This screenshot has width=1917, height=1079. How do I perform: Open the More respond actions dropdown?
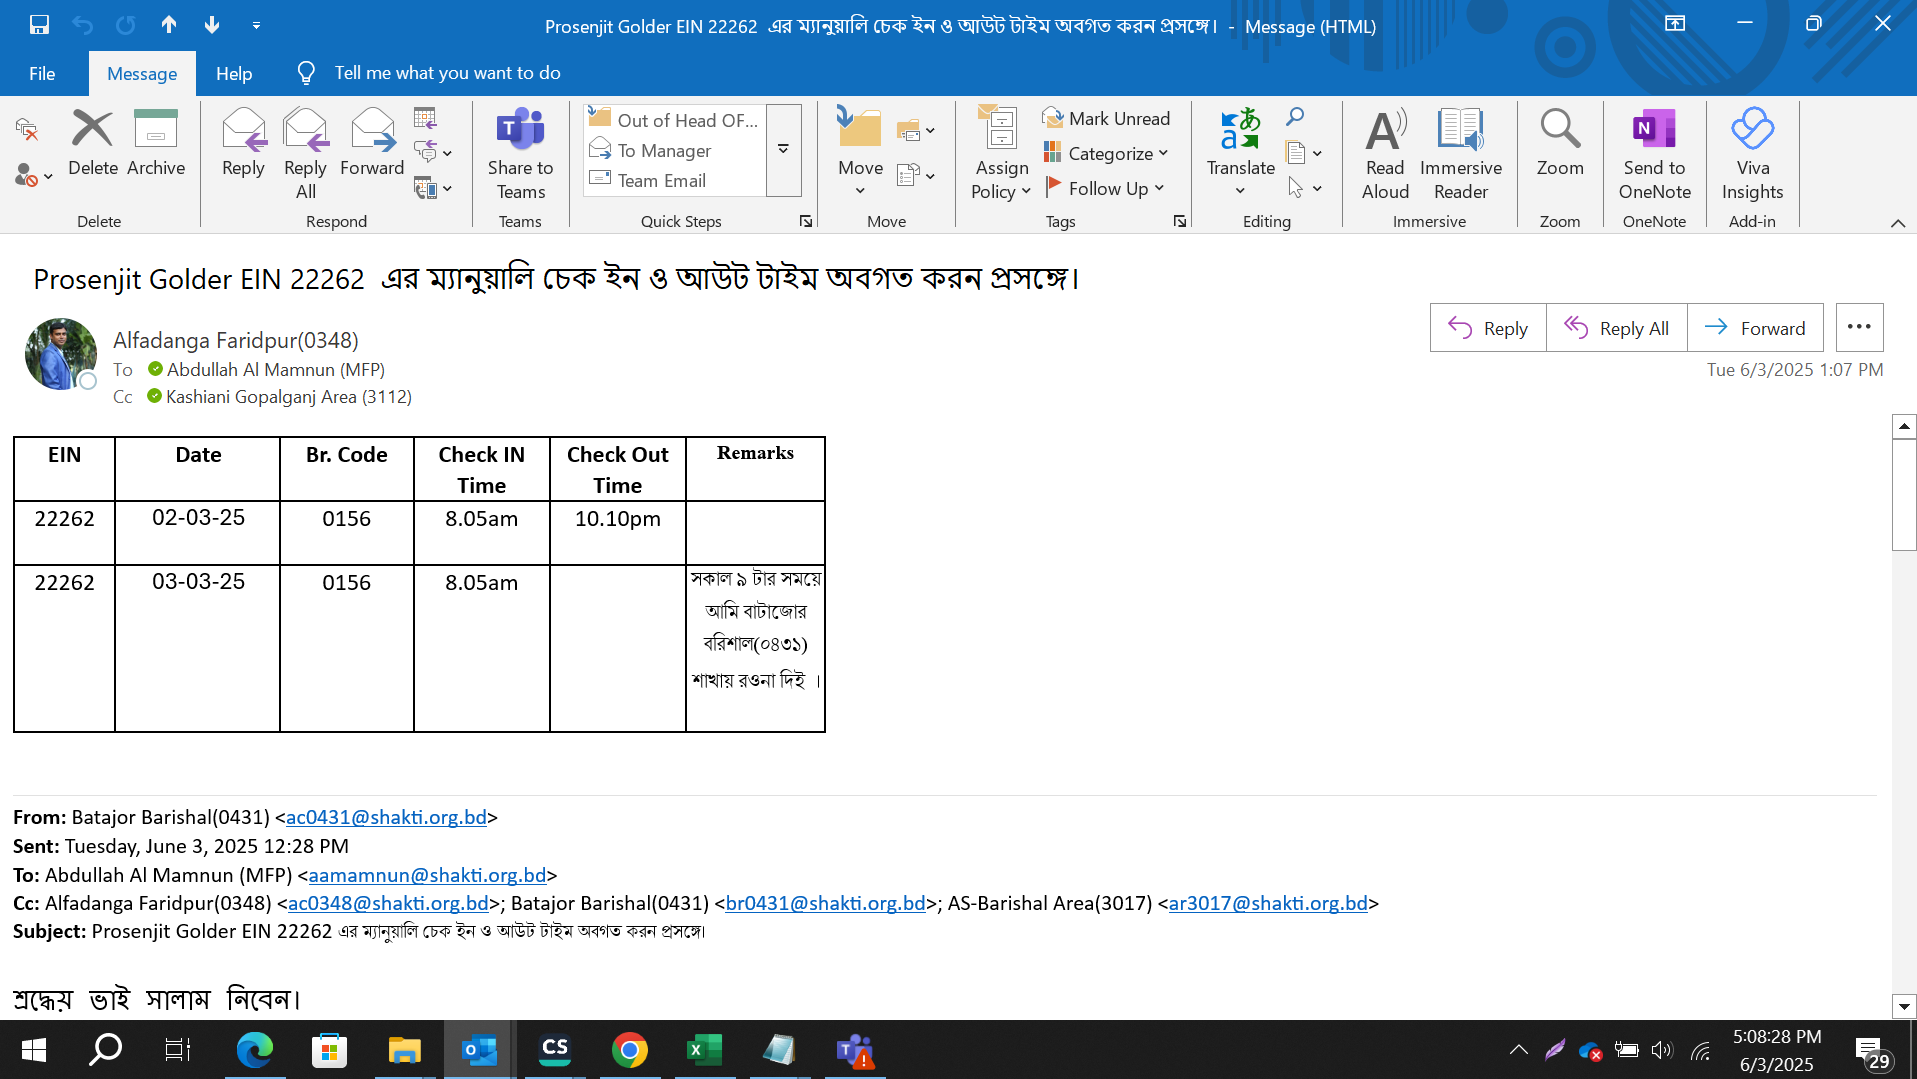click(x=433, y=188)
